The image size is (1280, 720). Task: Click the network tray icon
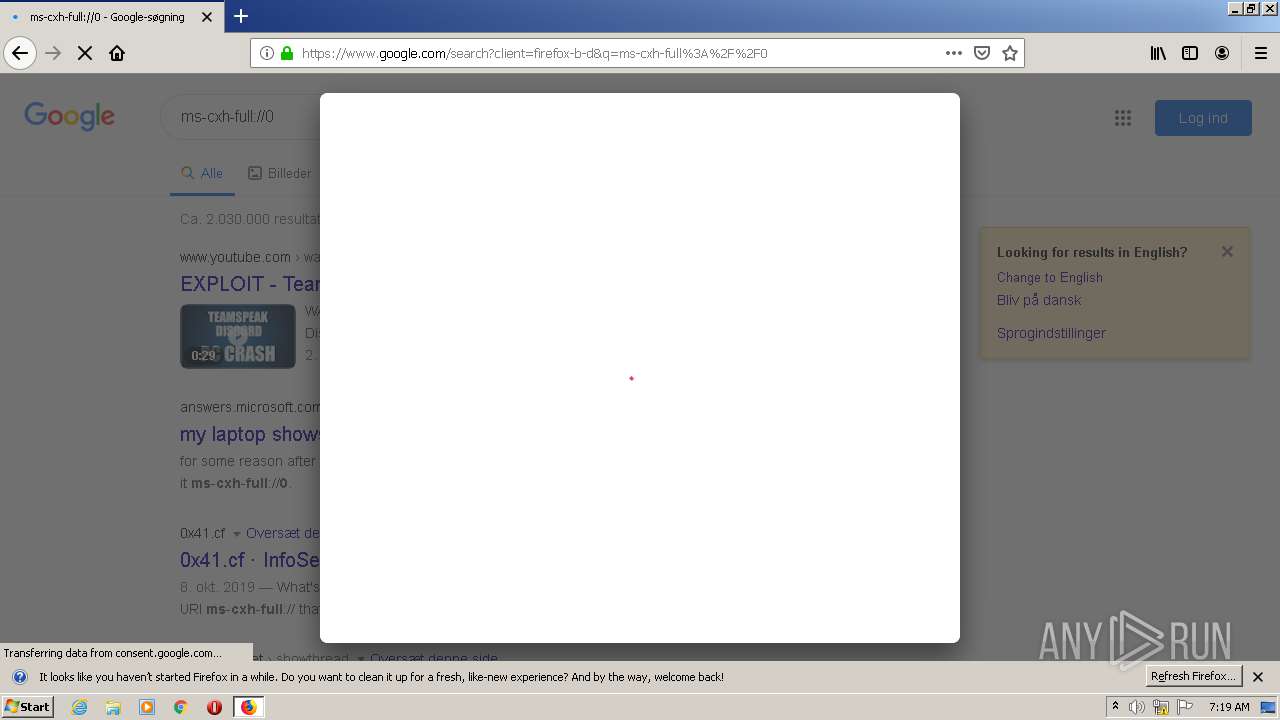[x=1161, y=707]
